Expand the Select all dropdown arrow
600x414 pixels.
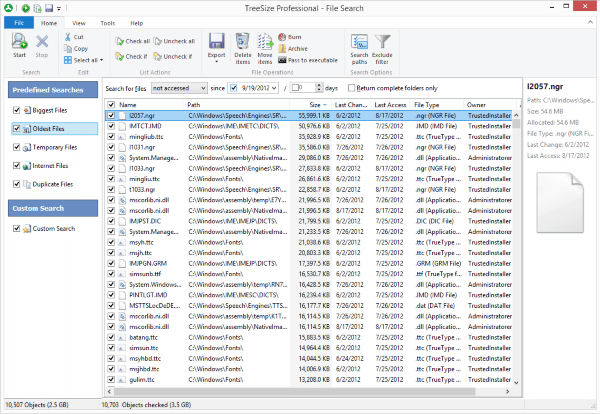point(101,60)
